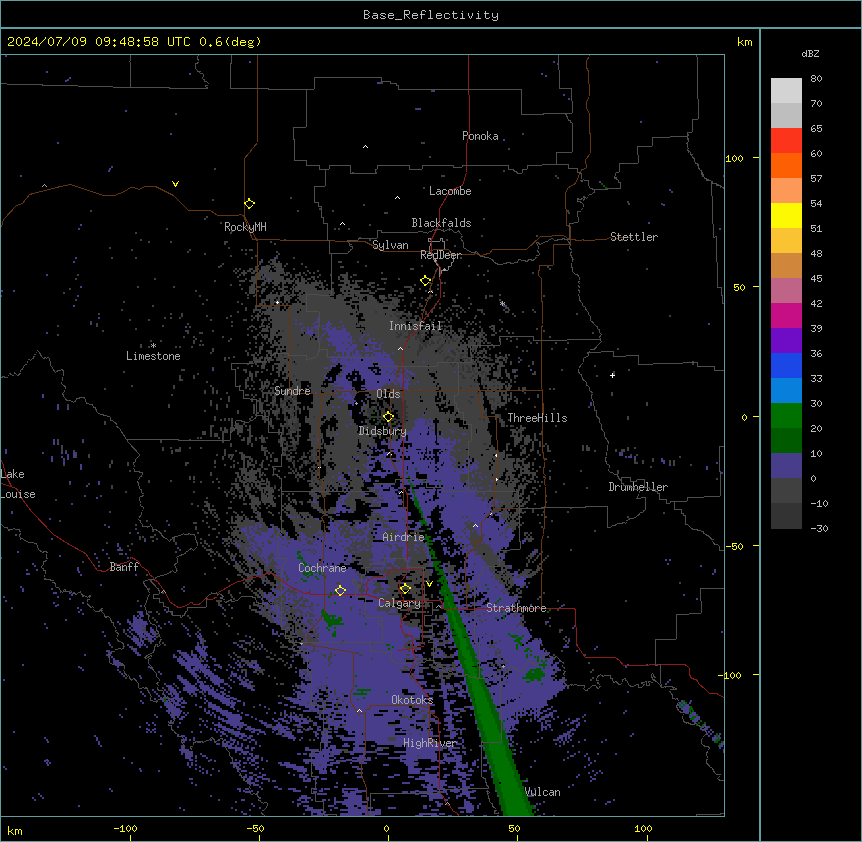Click the Olds city label
Image resolution: width=862 pixels, height=842 pixels.
388,394
